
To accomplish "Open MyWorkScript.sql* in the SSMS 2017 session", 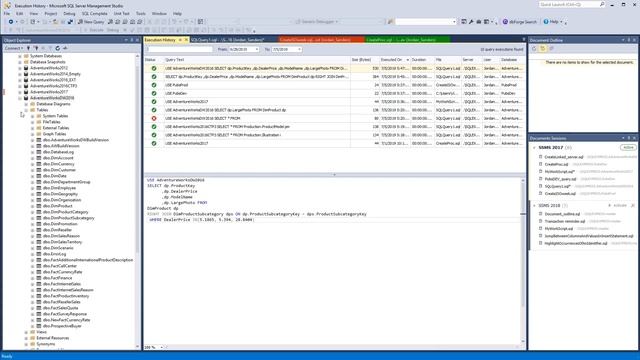I will 560,171.
